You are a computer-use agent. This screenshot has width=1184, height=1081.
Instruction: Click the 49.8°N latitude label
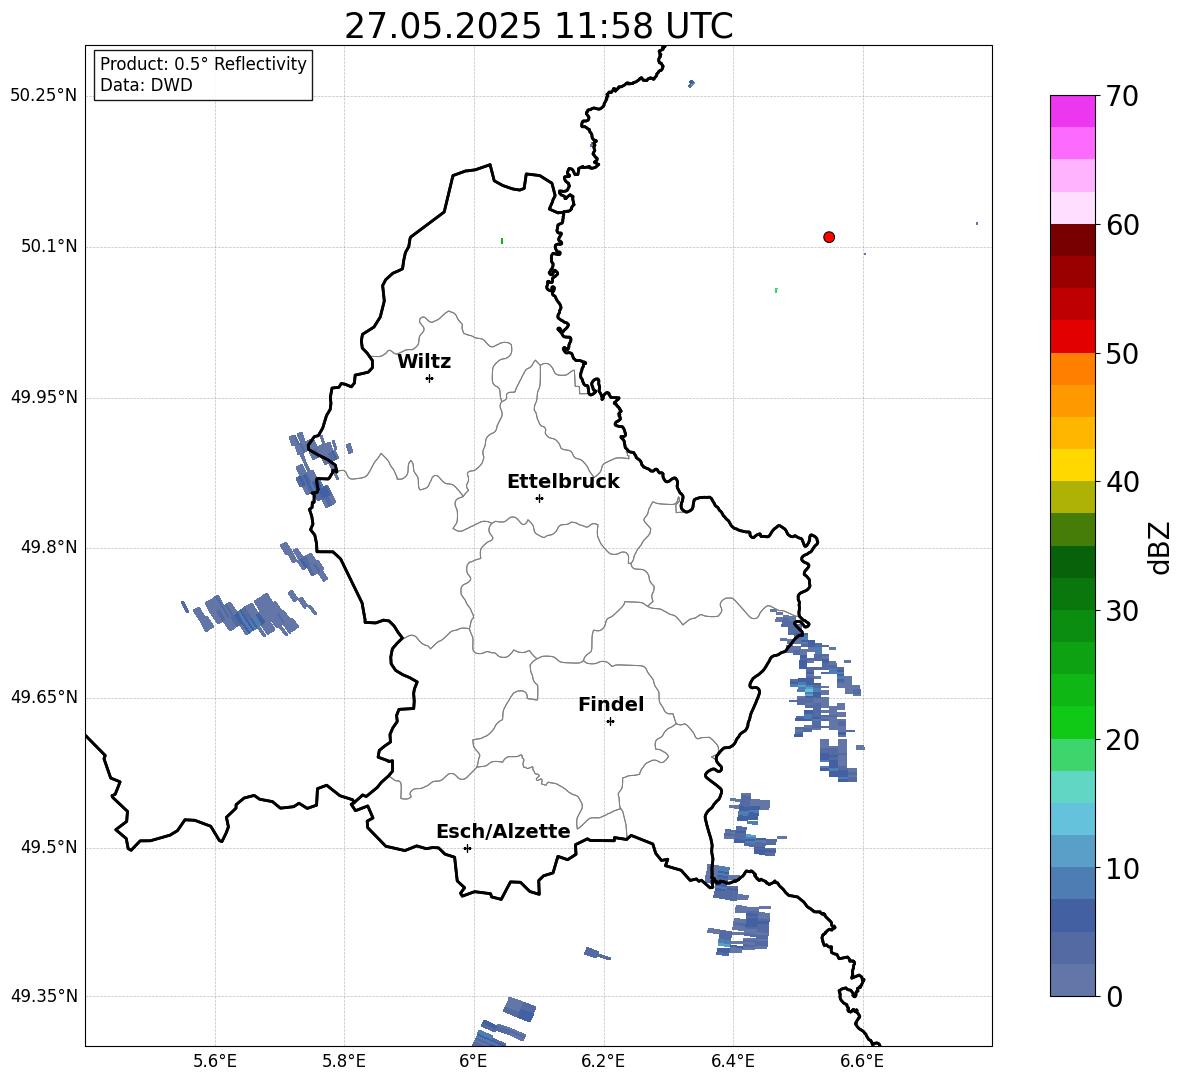49,547
